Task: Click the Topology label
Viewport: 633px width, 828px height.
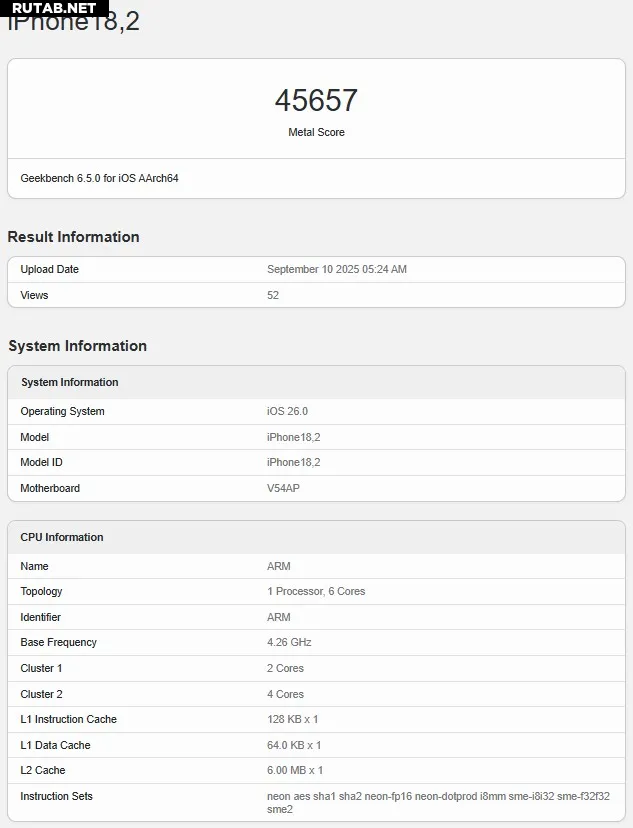Action: click(x=41, y=592)
